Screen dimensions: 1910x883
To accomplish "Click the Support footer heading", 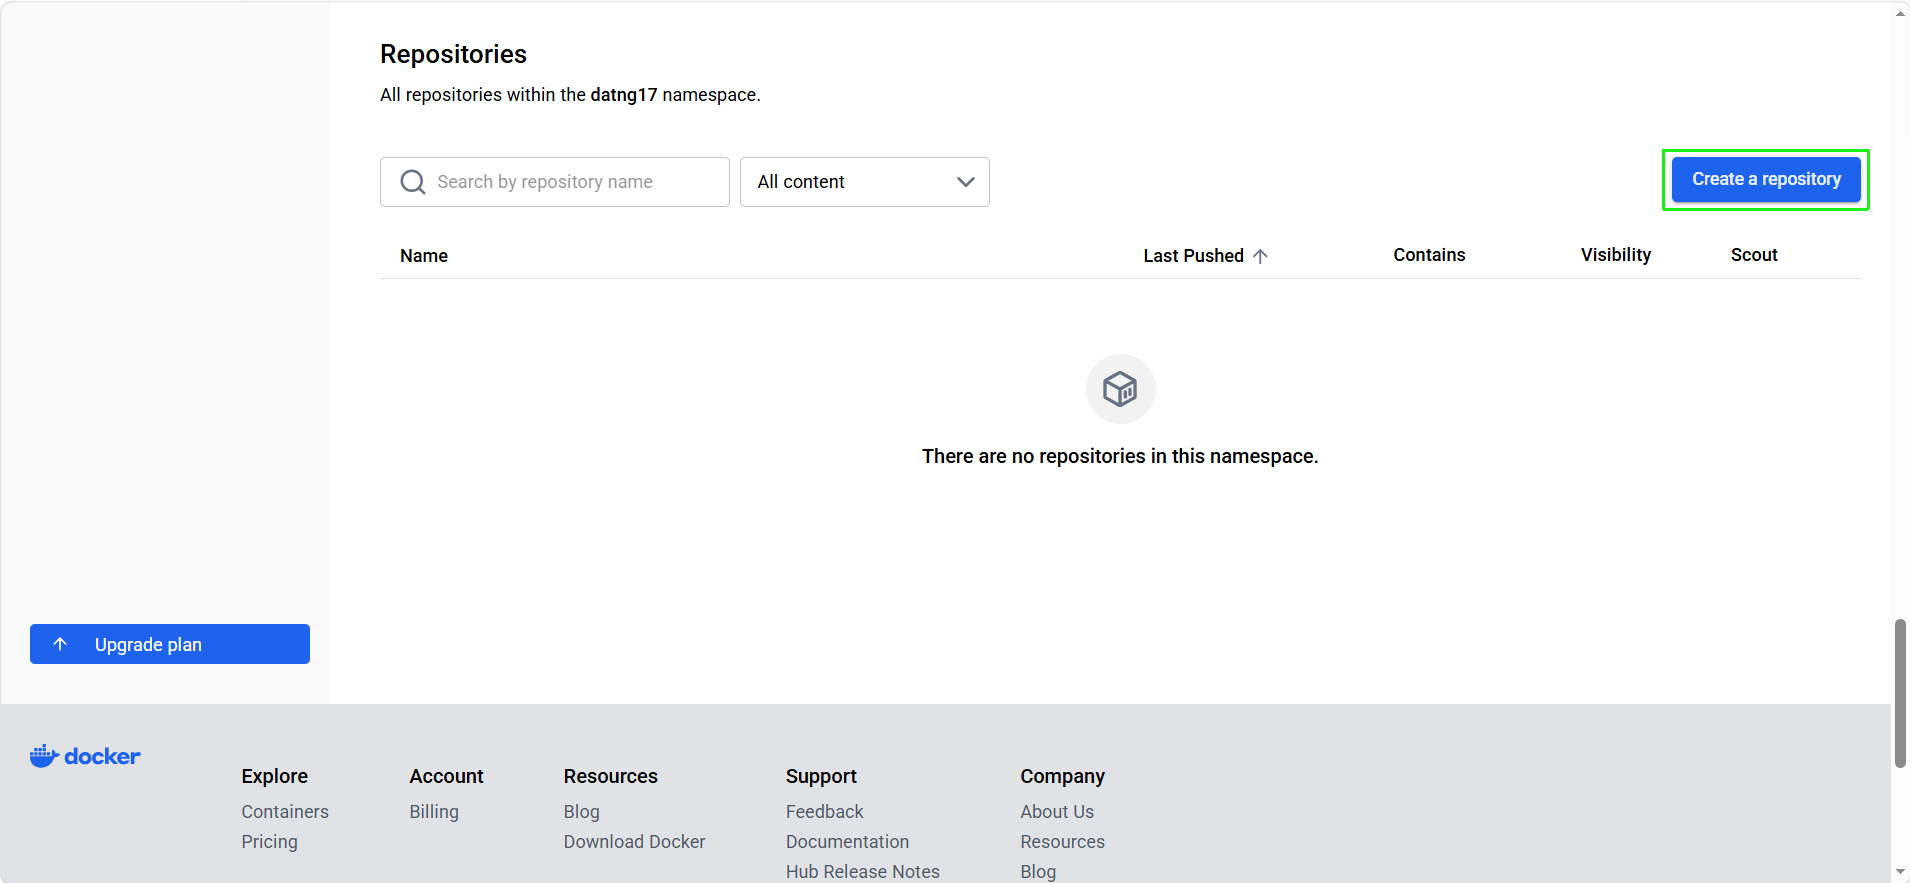I will pos(821,776).
